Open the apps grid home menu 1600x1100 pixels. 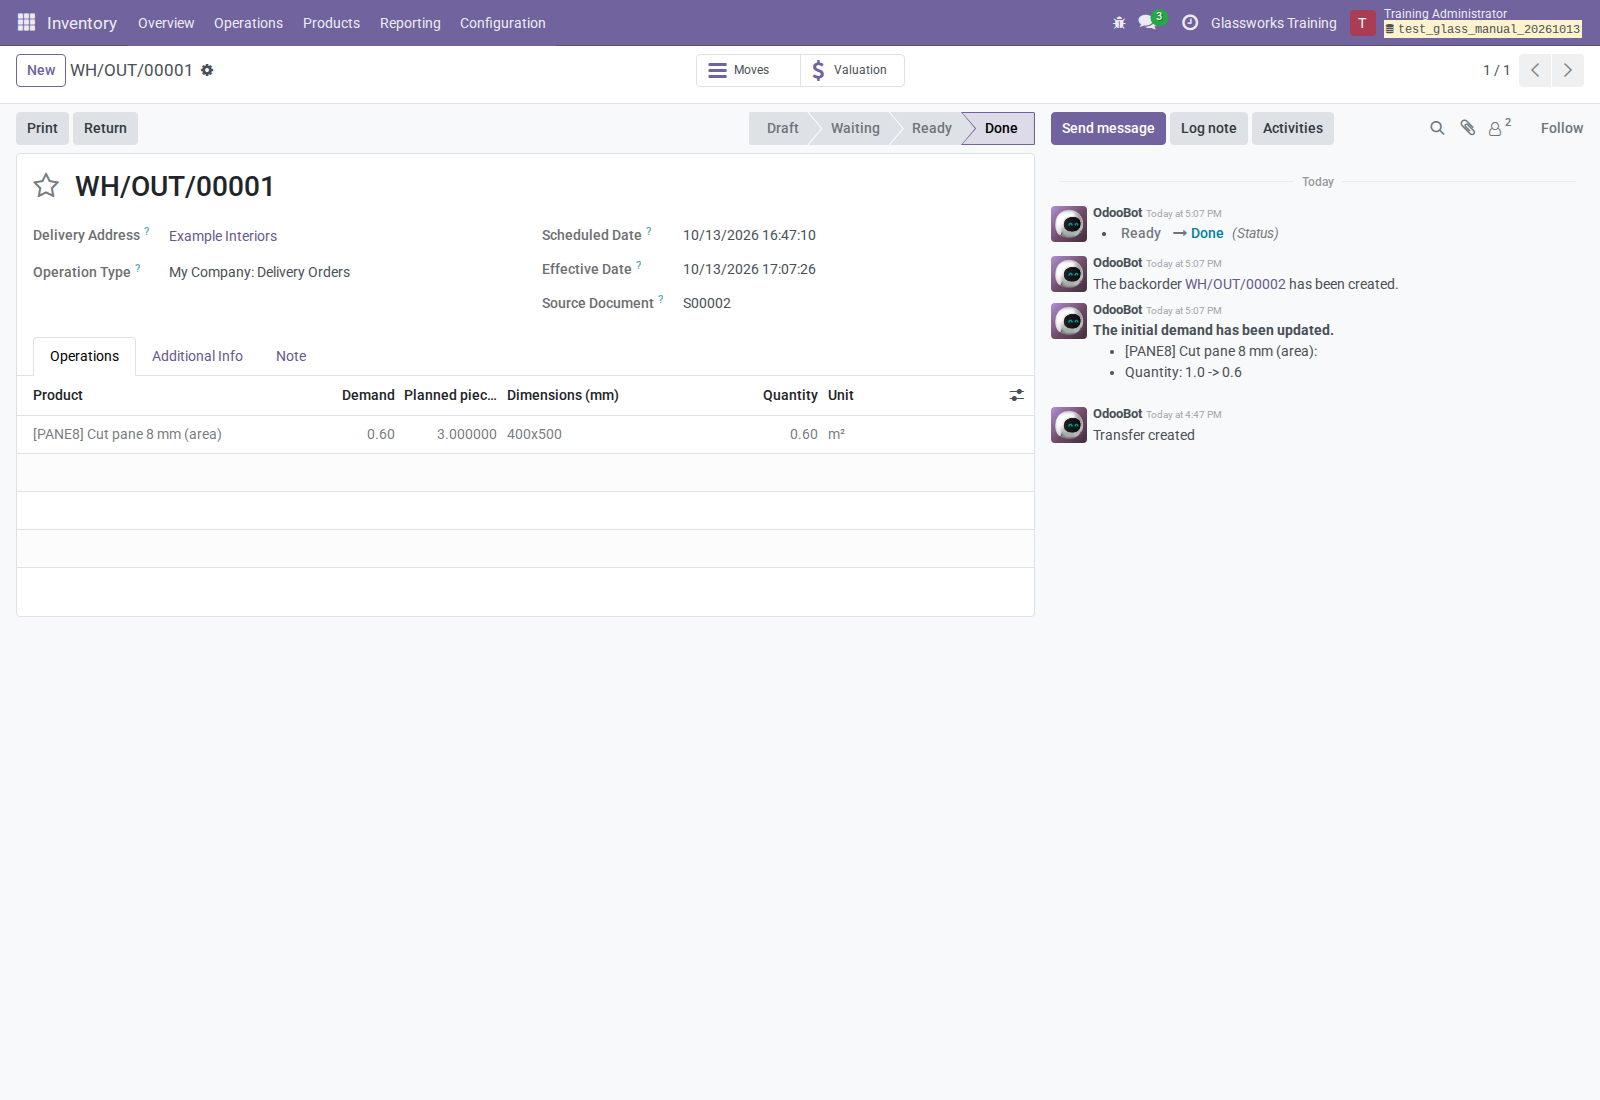[26, 22]
